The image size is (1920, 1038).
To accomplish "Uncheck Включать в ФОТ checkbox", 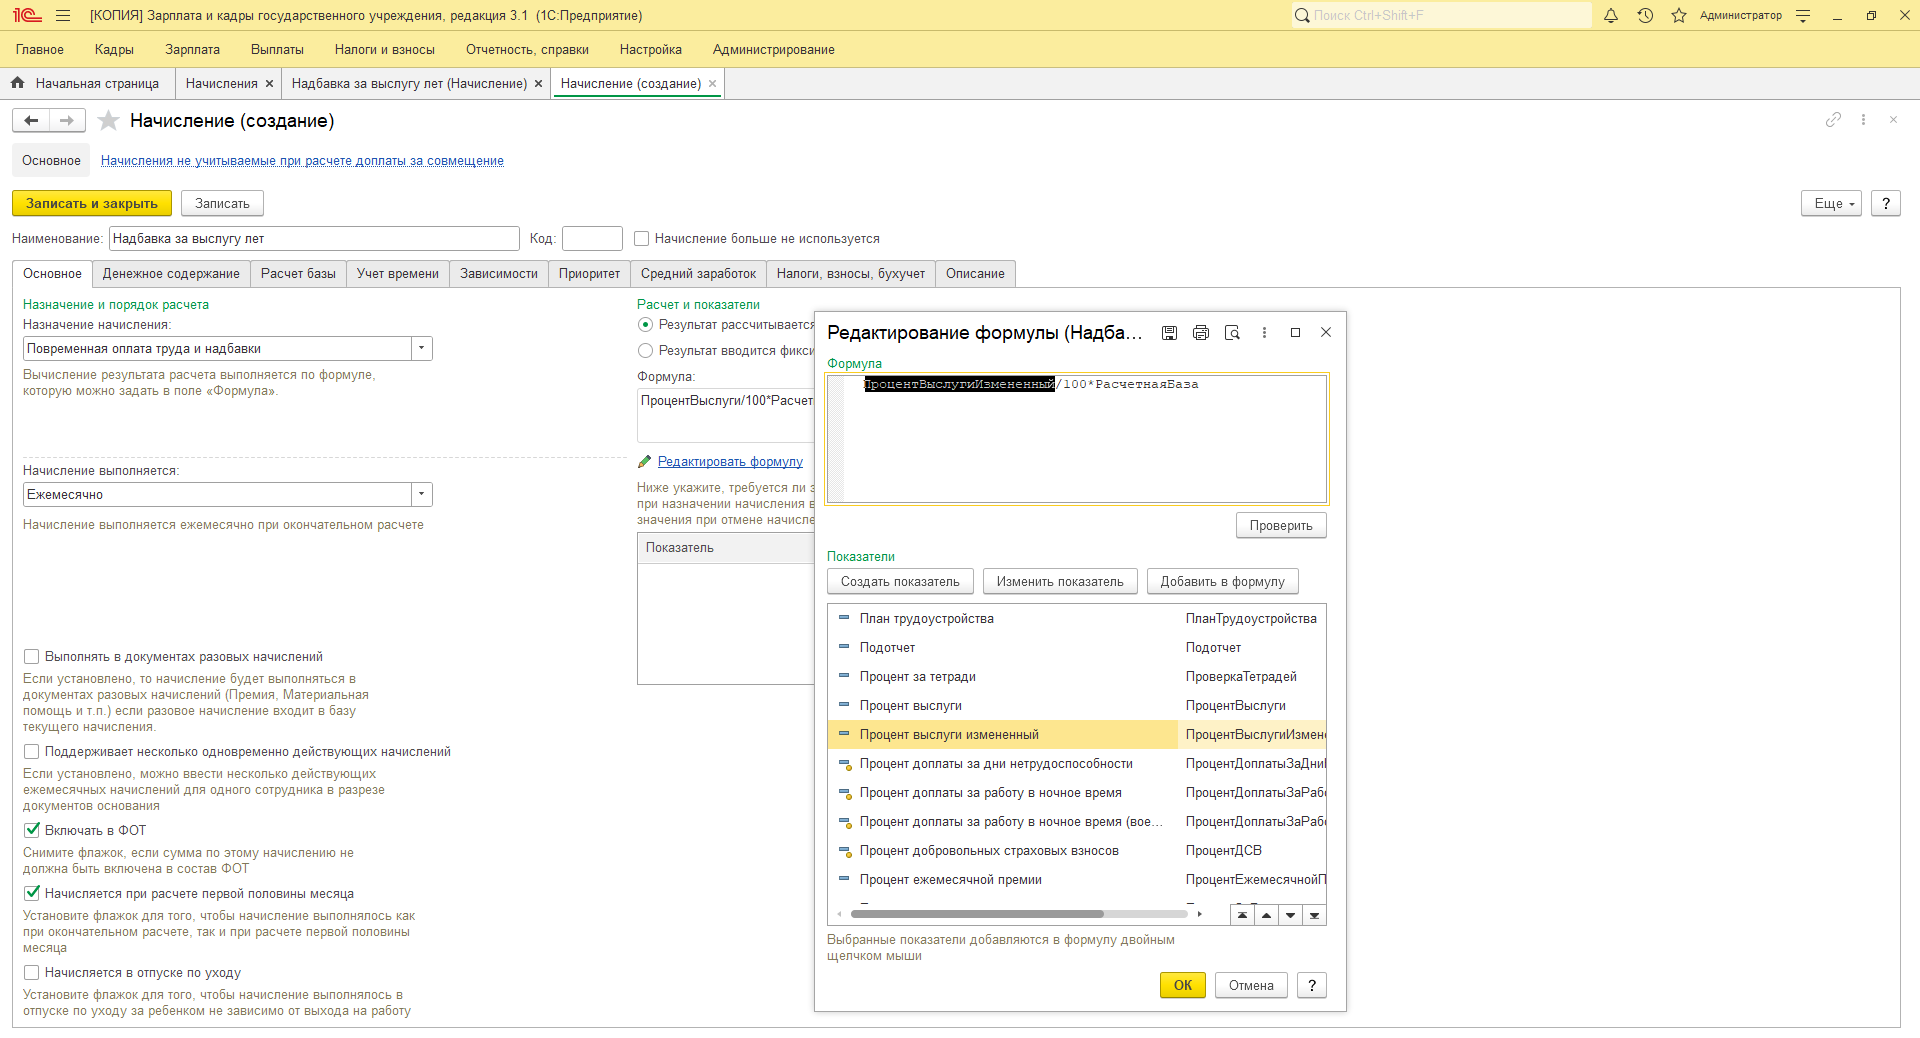I will point(31,830).
